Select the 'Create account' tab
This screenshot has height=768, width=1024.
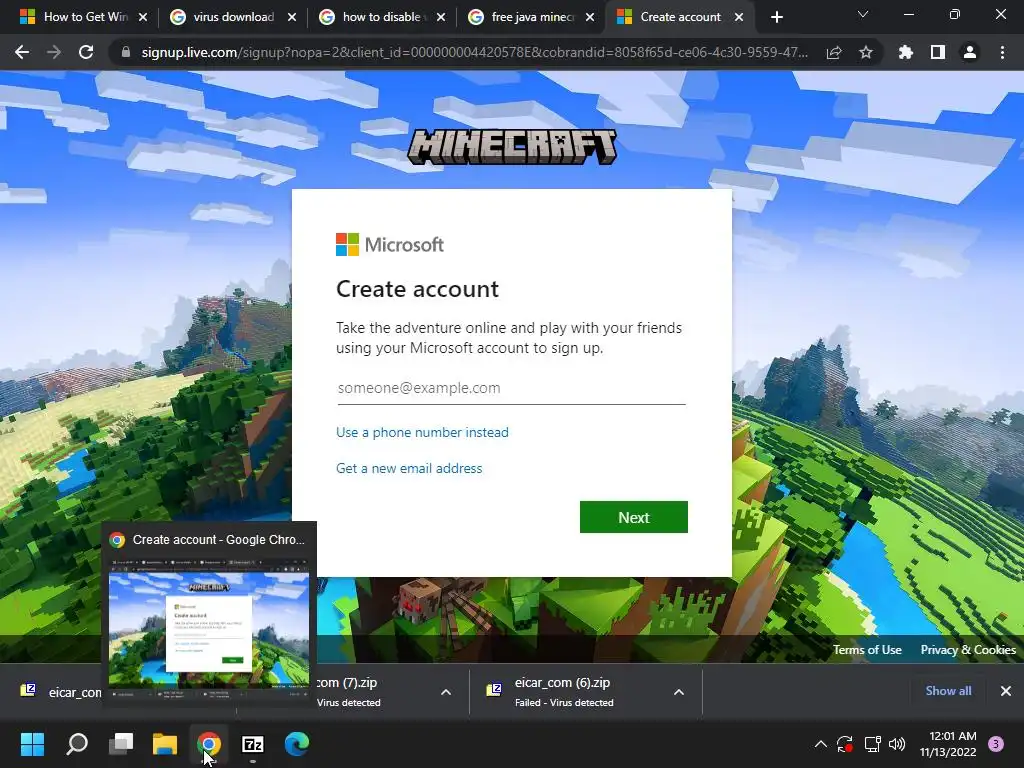680,17
